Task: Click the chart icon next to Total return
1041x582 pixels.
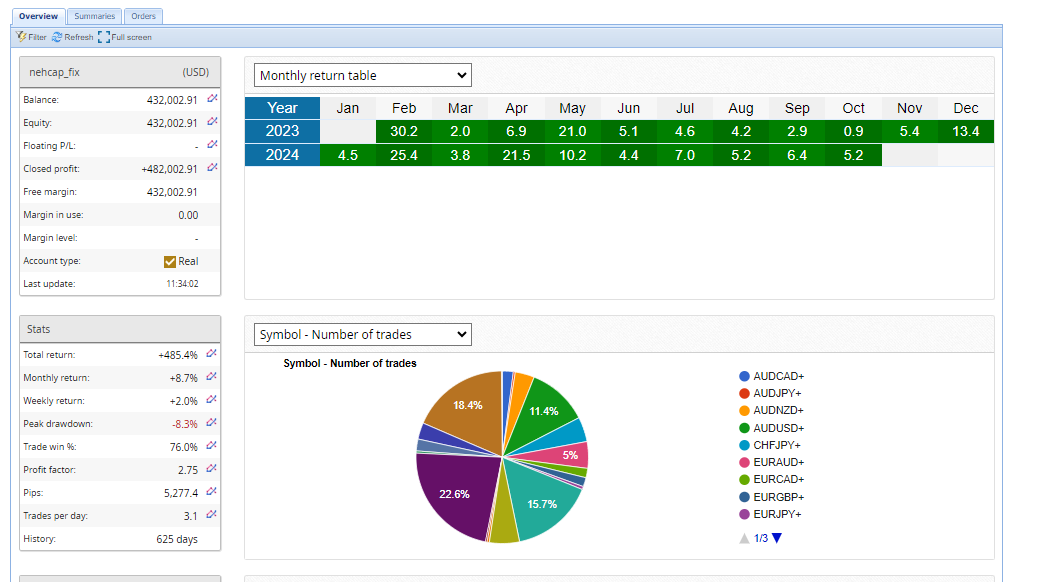Action: [212, 354]
